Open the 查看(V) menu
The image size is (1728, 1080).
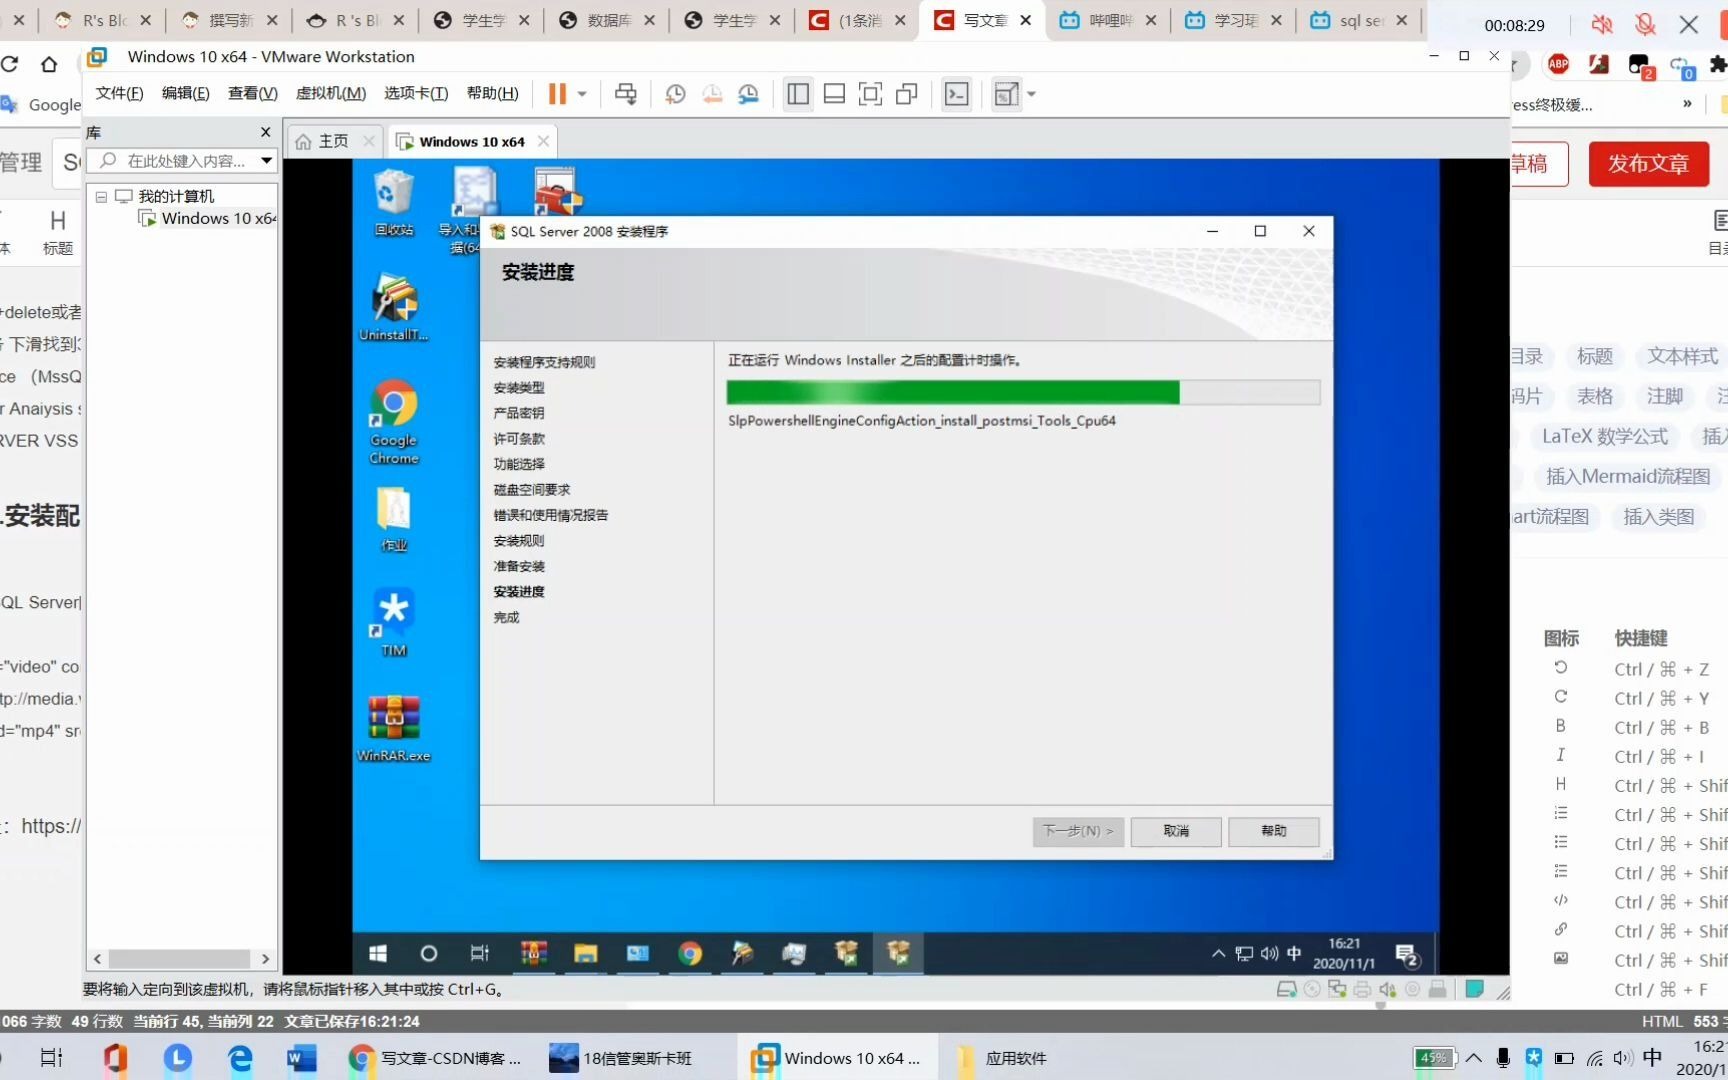pos(252,93)
